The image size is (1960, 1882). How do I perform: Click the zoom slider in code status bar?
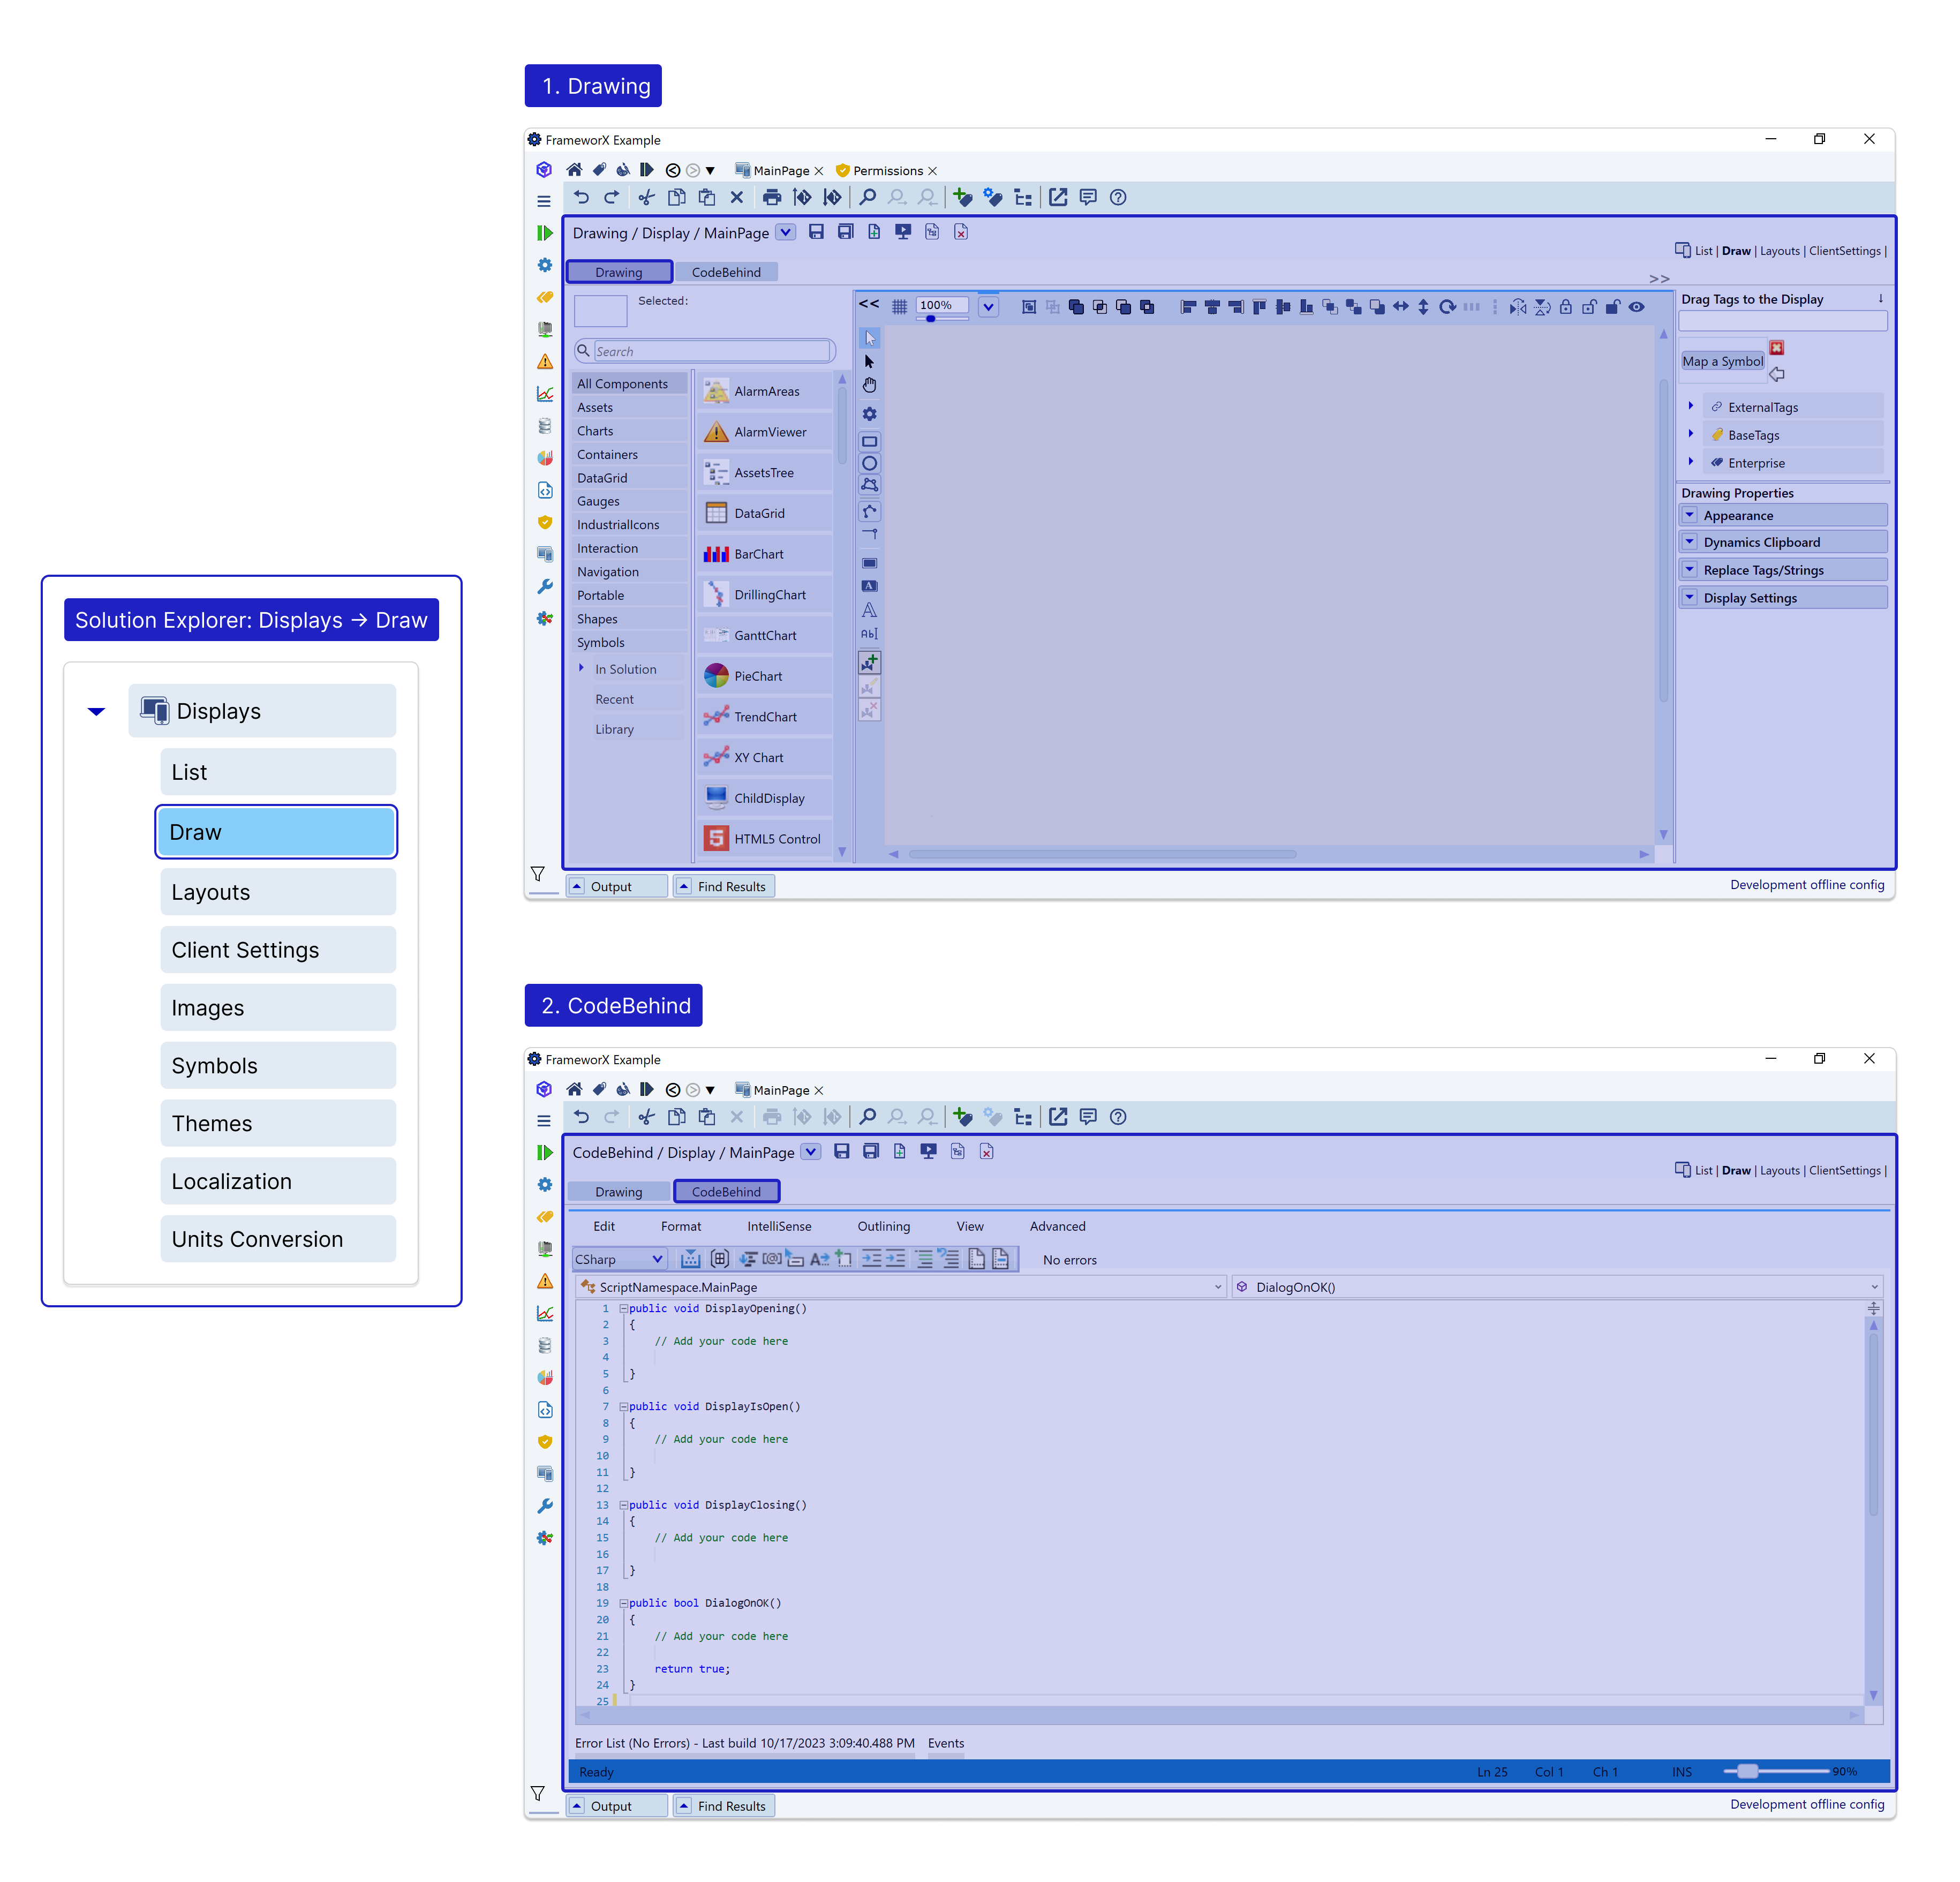coord(1747,1771)
